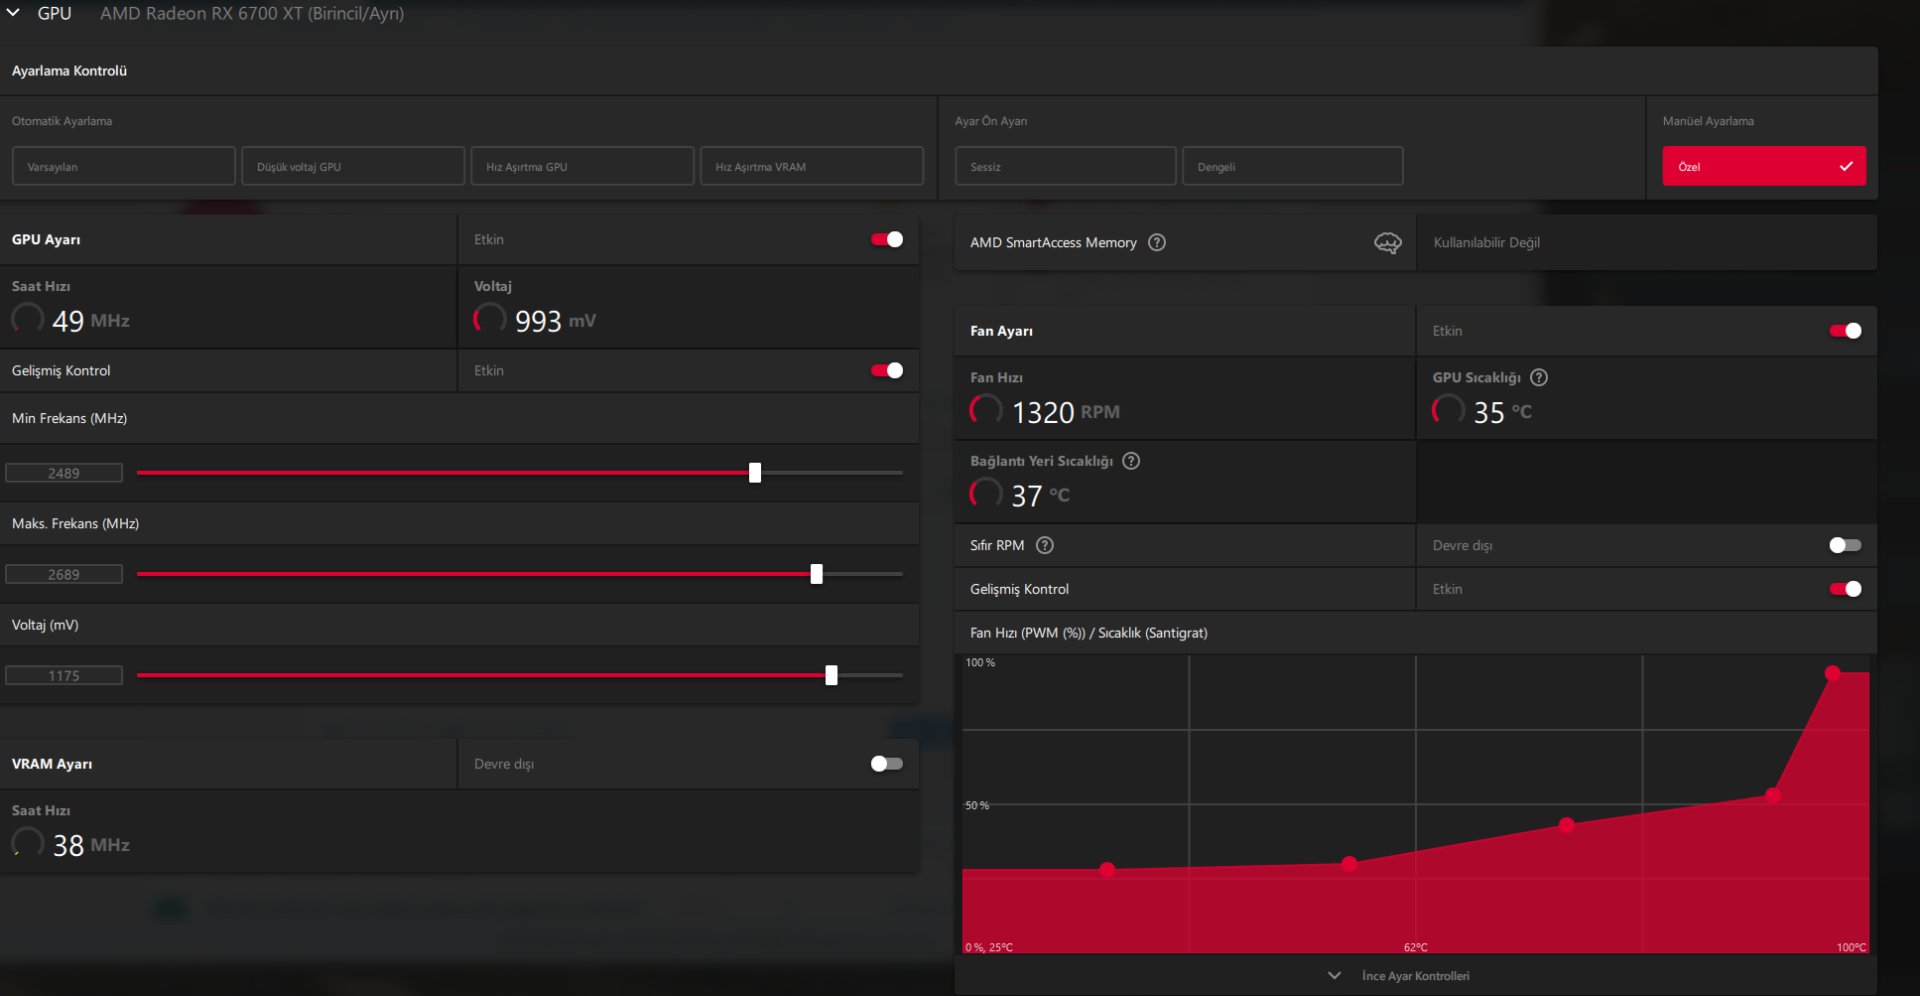Click the SmartAccess Memory brain icon

click(x=1388, y=243)
